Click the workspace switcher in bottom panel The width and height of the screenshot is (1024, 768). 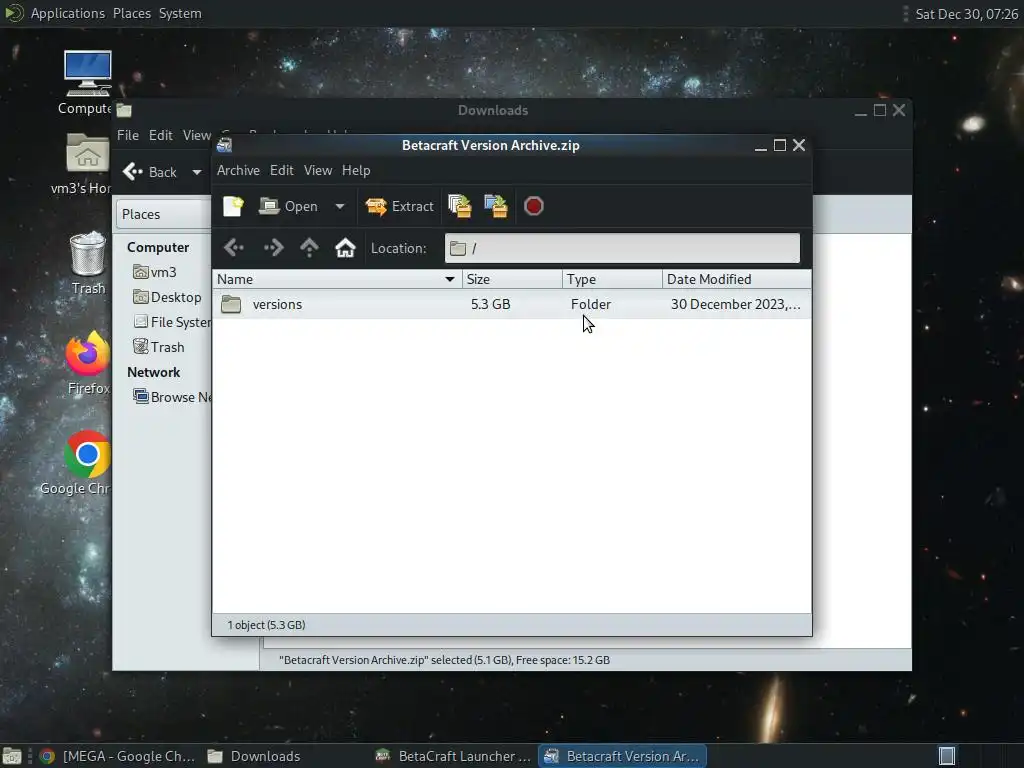point(947,756)
